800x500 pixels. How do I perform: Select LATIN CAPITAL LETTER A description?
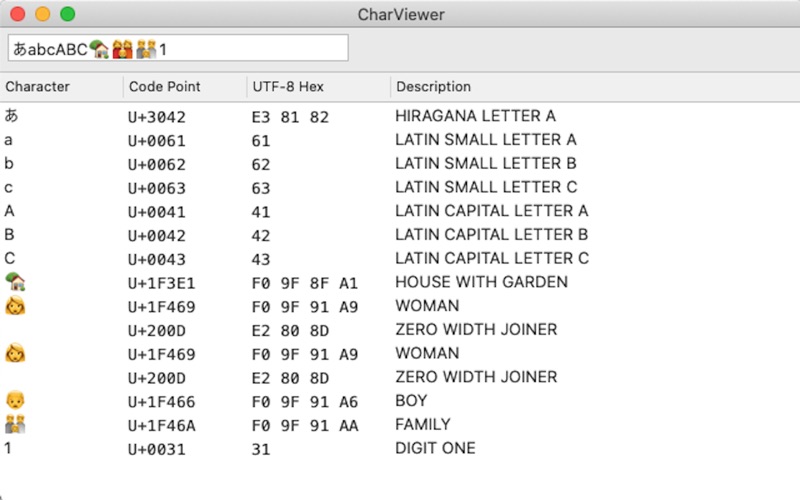pyautogui.click(x=492, y=211)
